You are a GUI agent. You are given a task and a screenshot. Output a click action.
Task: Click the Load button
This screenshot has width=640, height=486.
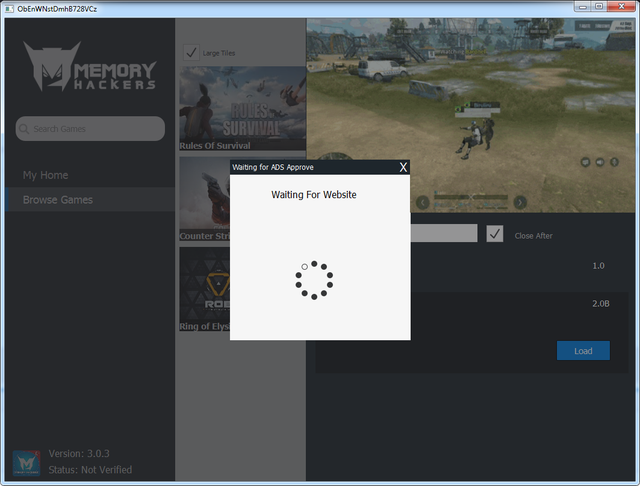pyautogui.click(x=583, y=351)
